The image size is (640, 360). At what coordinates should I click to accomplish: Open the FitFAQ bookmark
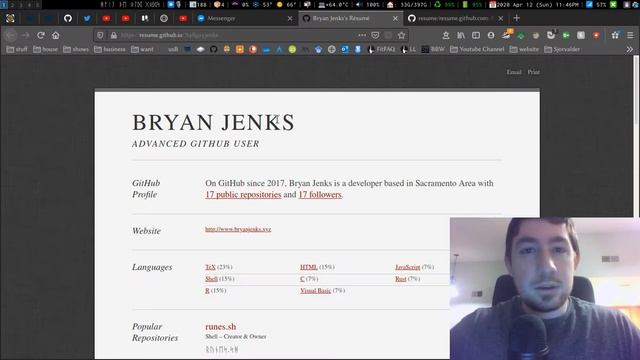(381, 49)
